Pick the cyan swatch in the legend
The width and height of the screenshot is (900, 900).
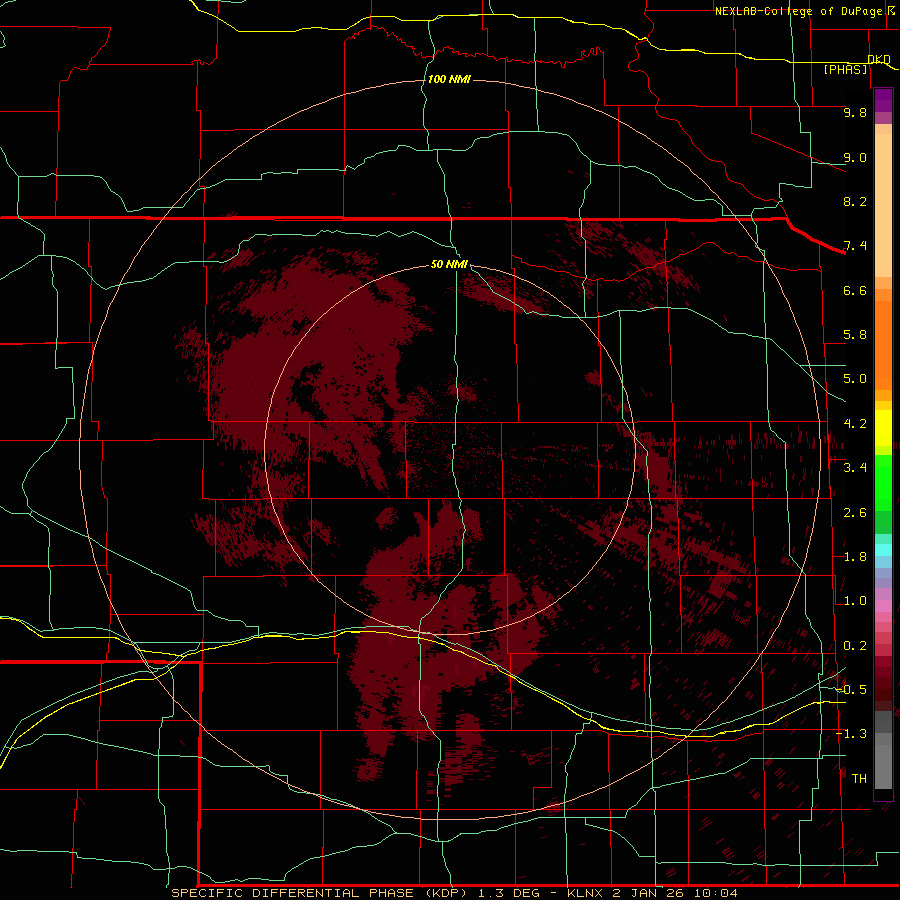click(x=883, y=549)
